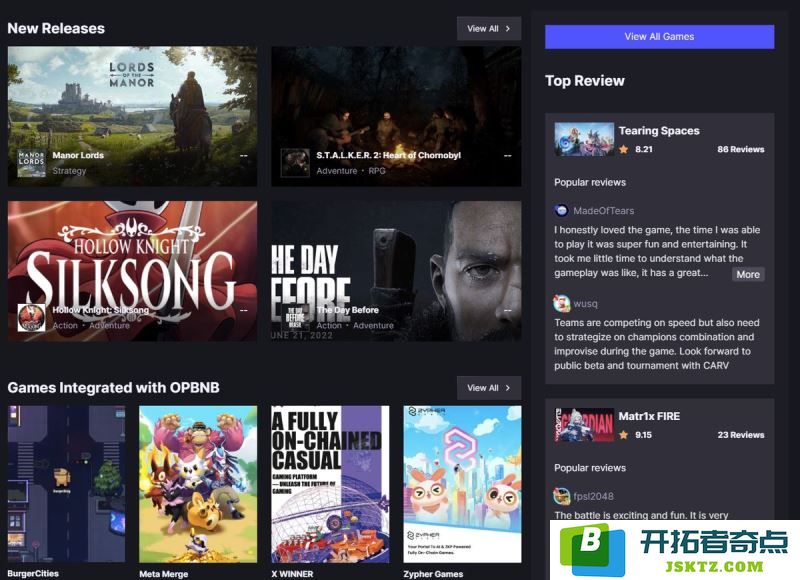Open the Hollow Knight Silksong banner
The image size is (800, 580).
point(133,271)
